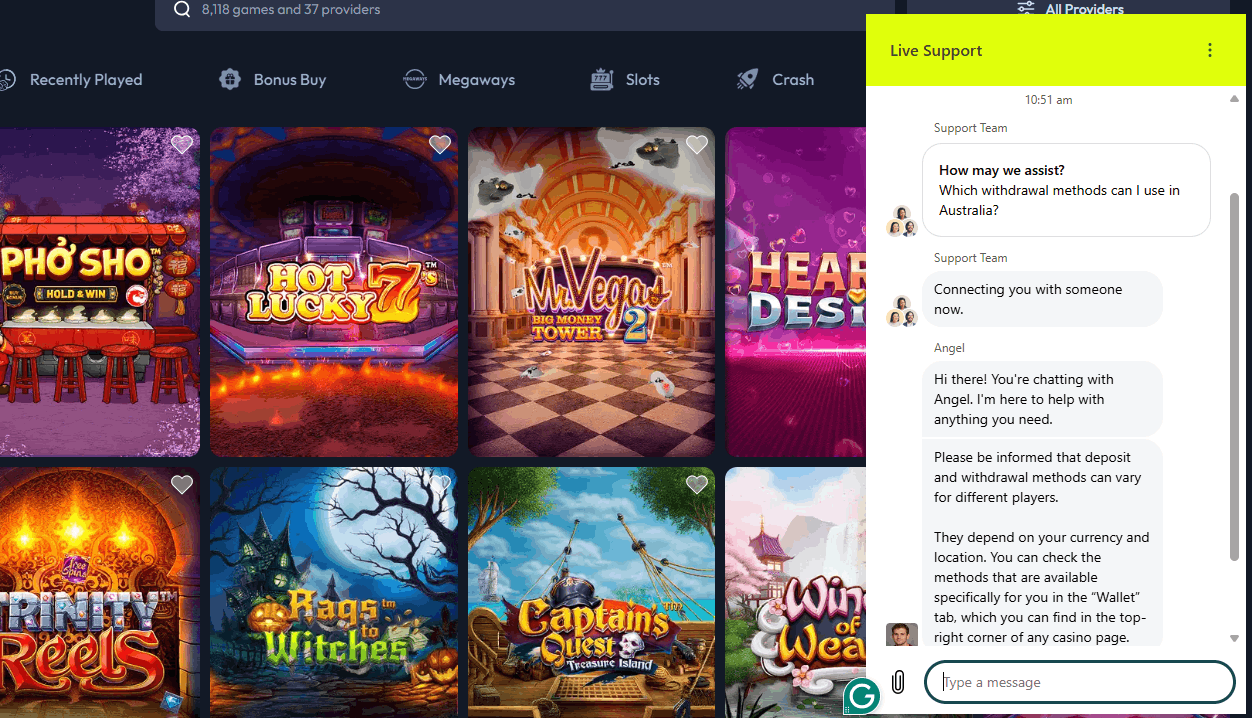Click the 'Angel' sender name label
This screenshot has width=1252, height=718.
tap(949, 348)
